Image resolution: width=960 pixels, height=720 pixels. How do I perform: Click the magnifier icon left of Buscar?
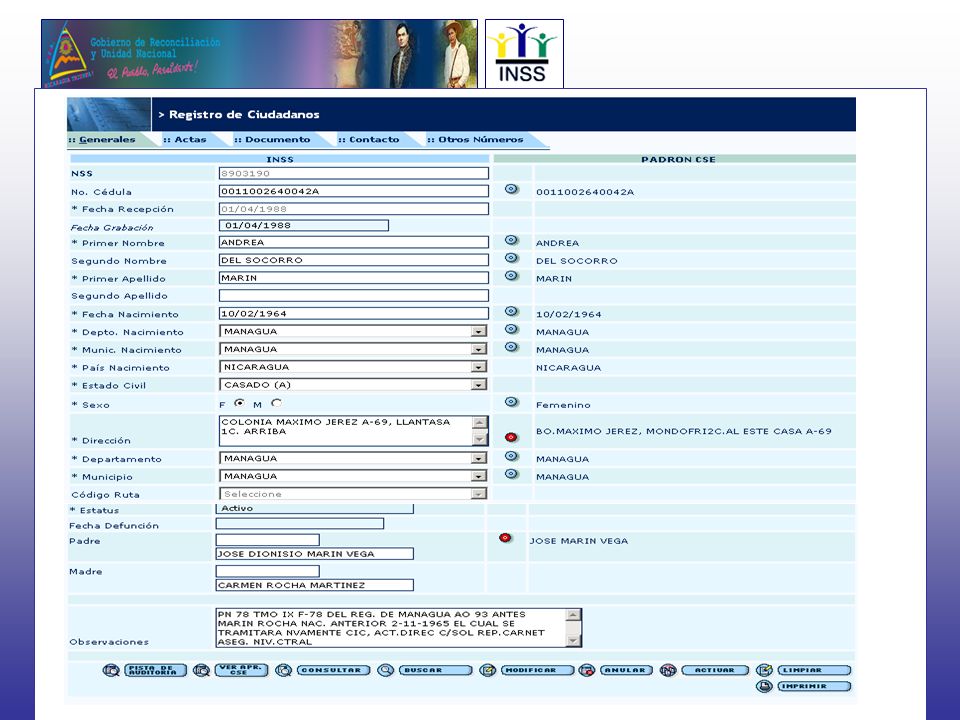pyautogui.click(x=386, y=670)
